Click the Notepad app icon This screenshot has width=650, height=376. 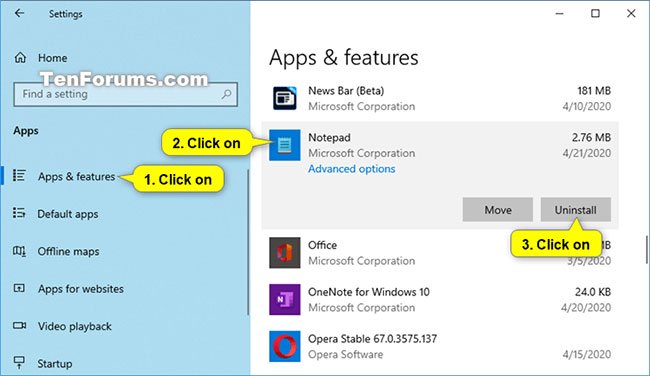click(284, 145)
